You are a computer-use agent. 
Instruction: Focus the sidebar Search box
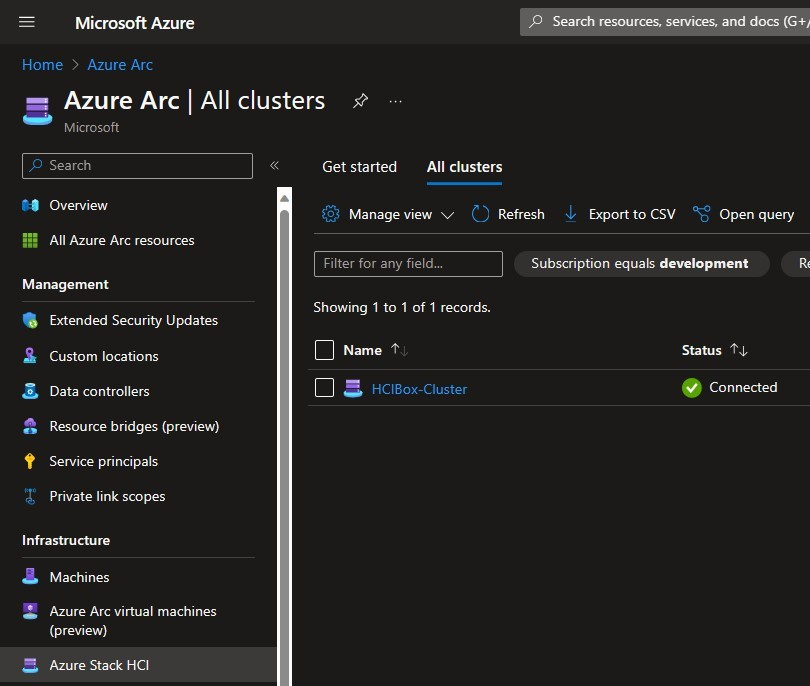[137, 166]
